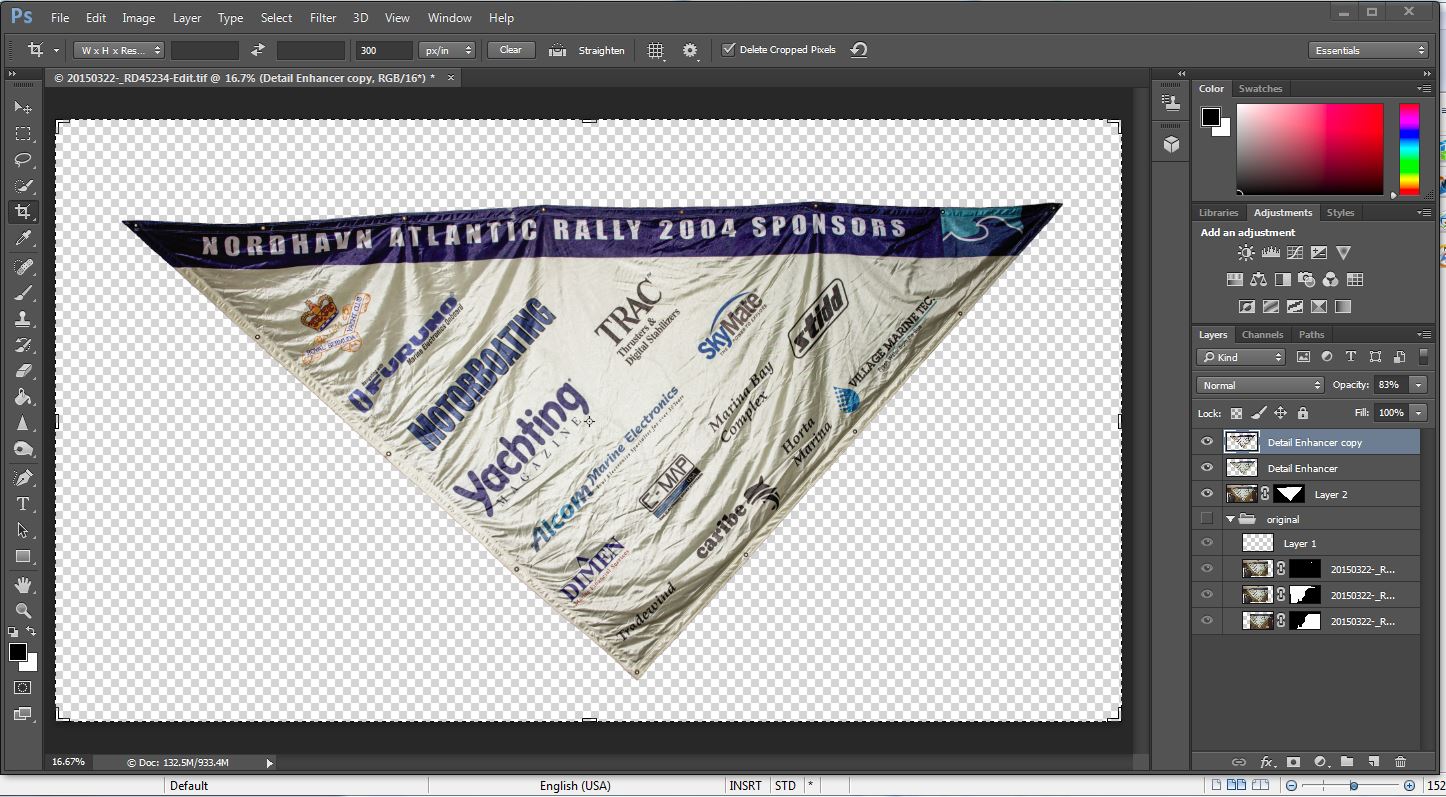This screenshot has width=1446, height=797.
Task: Toggle Delete Cropped Pixels checkbox
Action: [728, 49]
